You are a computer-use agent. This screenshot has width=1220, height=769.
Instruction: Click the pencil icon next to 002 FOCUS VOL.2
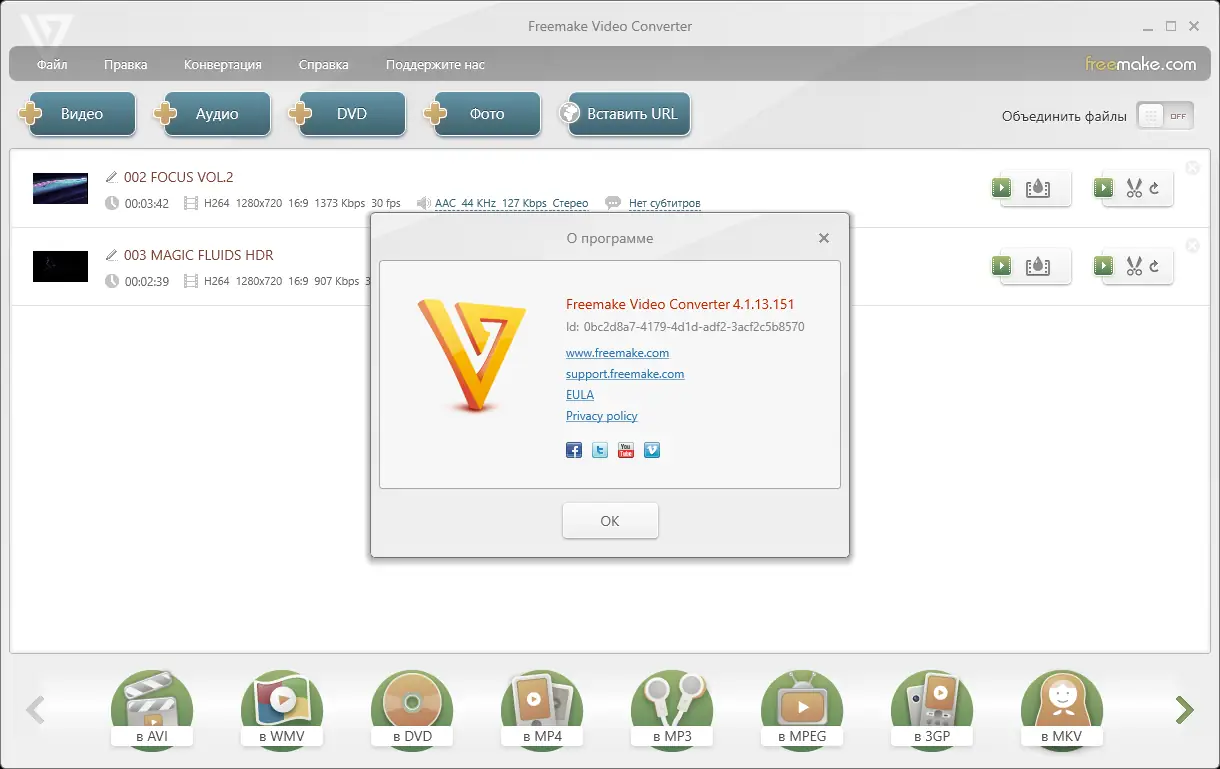(x=111, y=177)
